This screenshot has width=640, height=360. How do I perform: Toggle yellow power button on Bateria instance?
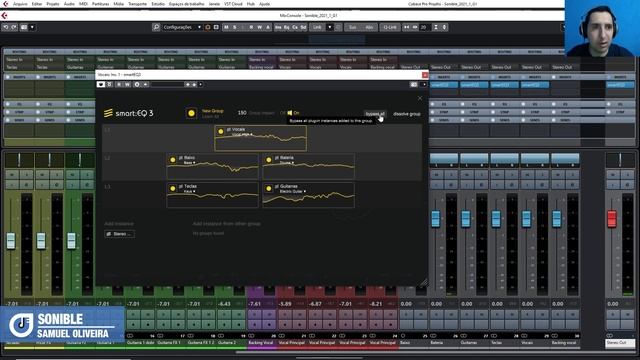269,160
